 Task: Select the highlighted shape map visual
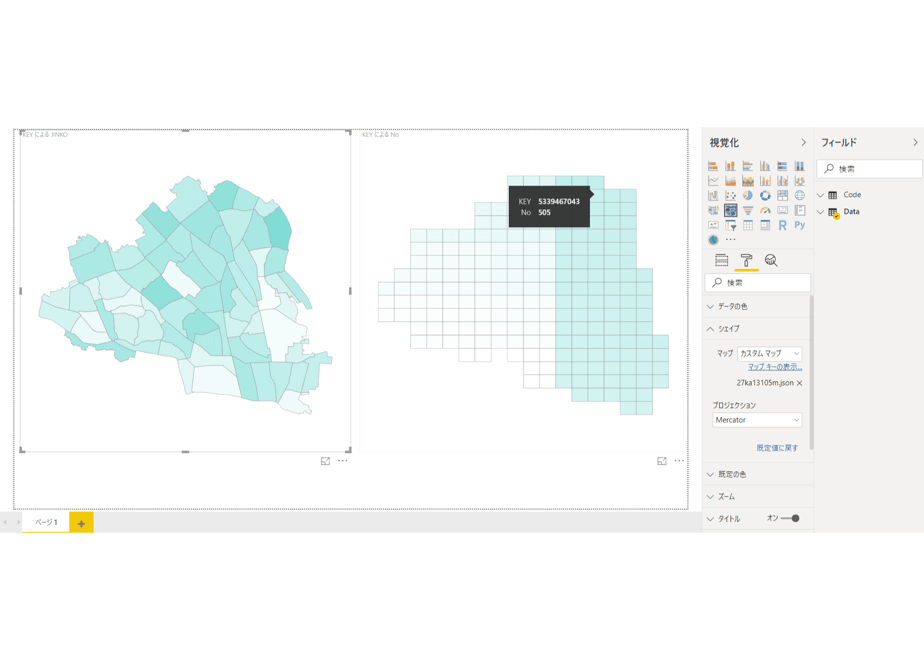(730, 210)
